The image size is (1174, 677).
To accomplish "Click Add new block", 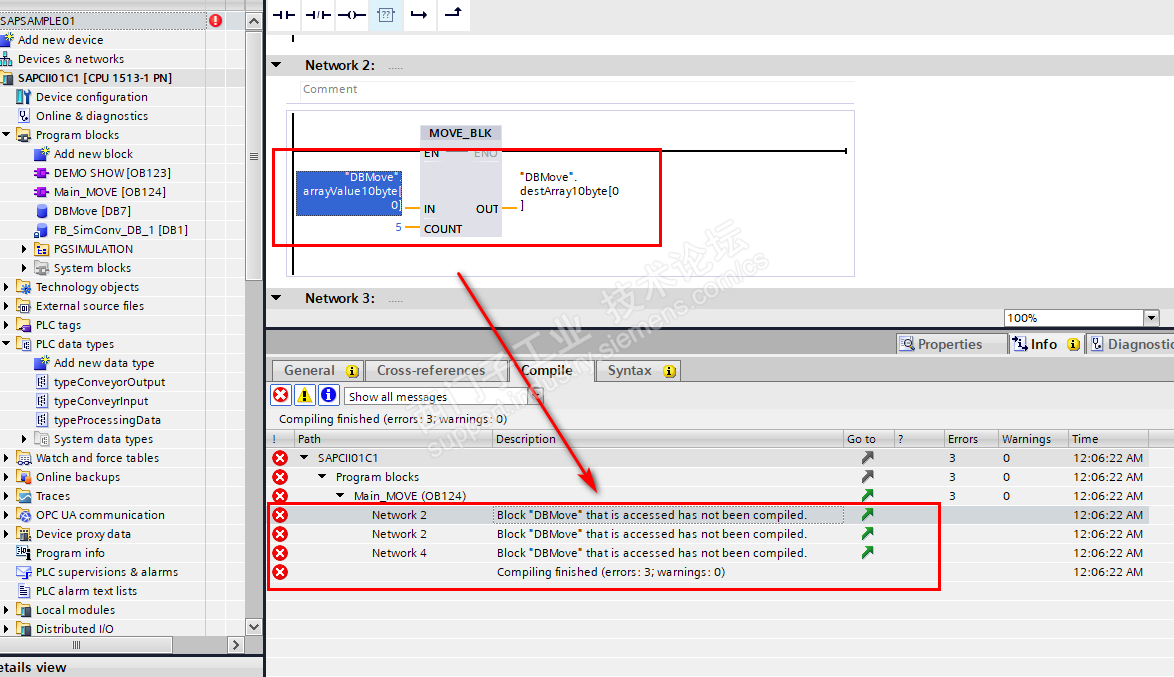I will [93, 154].
